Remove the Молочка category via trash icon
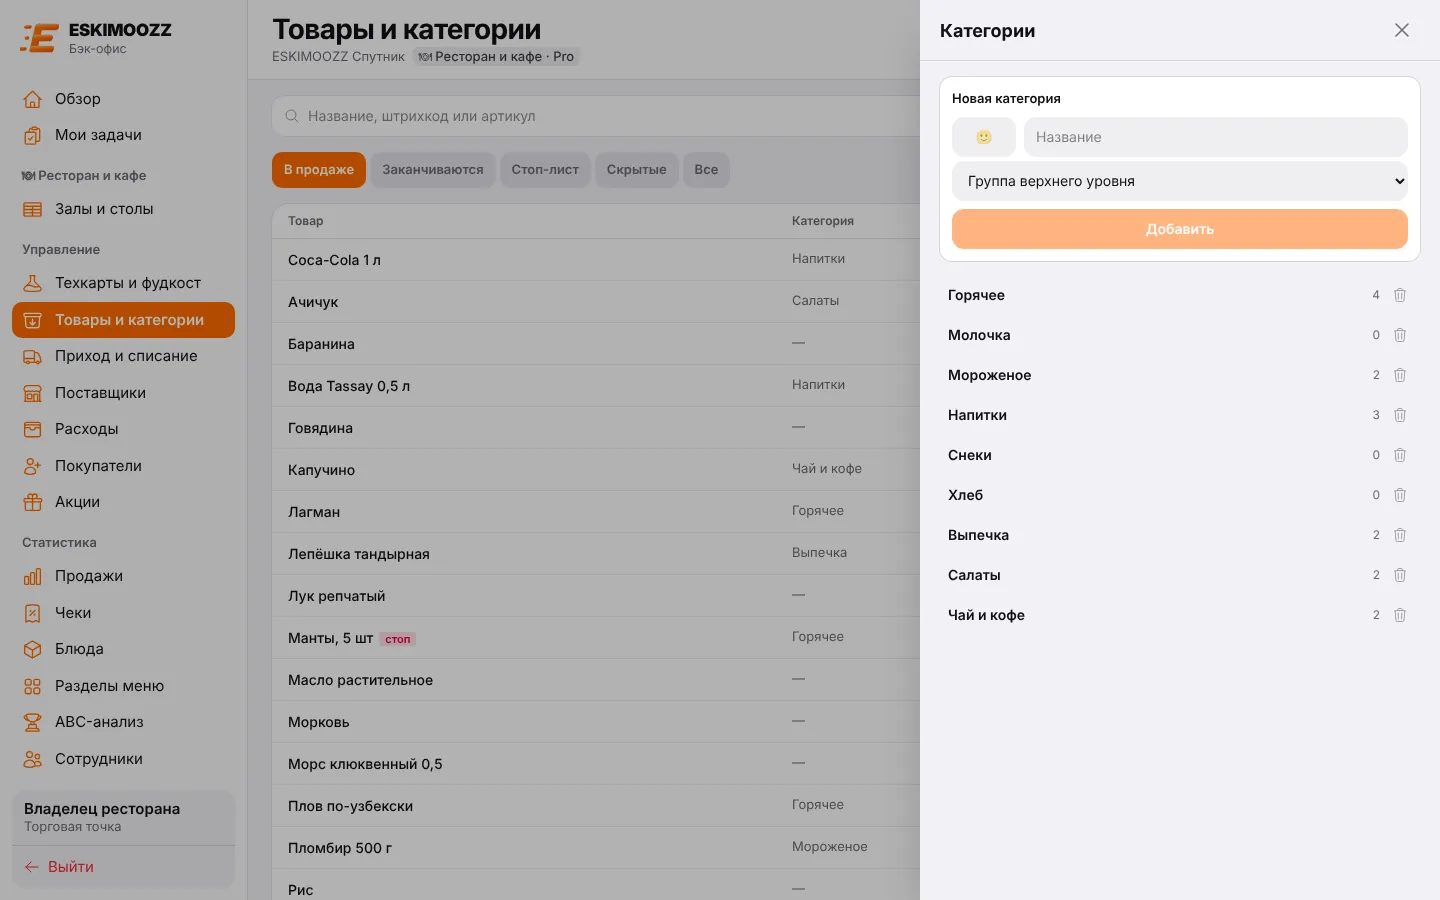This screenshot has width=1440, height=900. (1400, 335)
